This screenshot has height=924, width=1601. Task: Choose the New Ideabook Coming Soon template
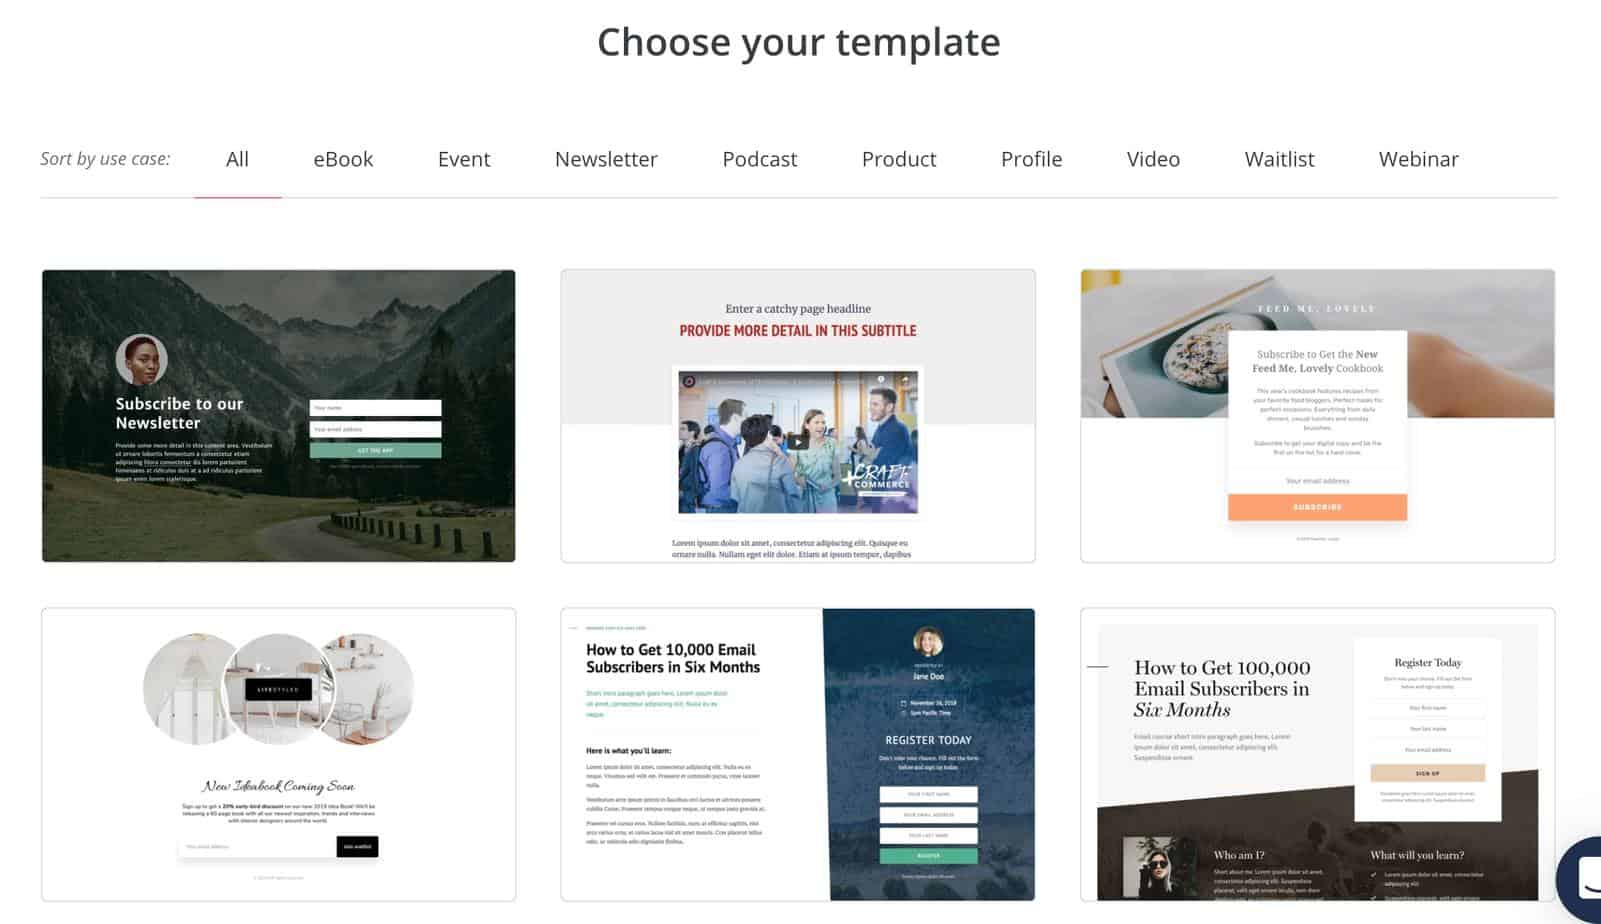(x=279, y=754)
